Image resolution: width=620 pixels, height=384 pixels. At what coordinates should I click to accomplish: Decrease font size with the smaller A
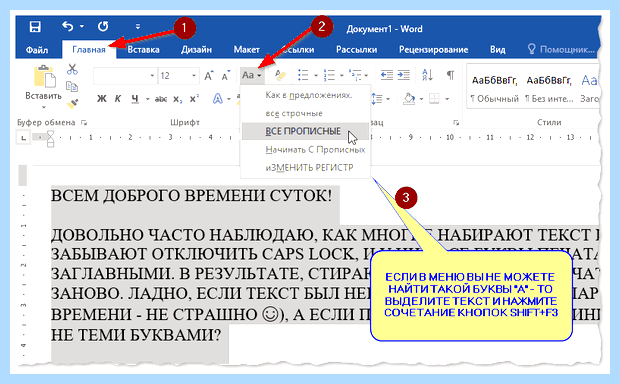(225, 76)
